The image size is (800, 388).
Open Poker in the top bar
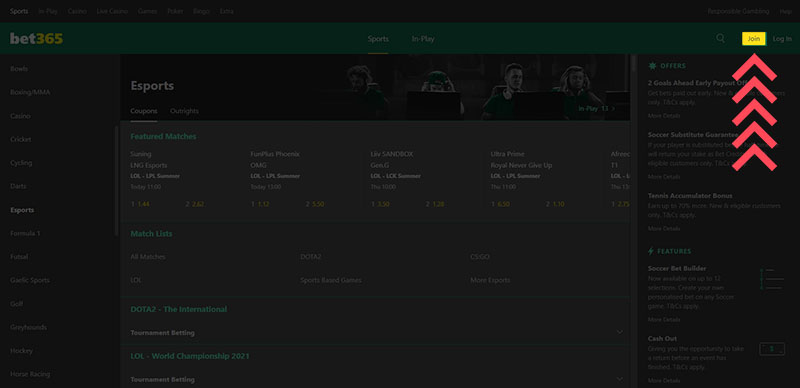tap(176, 11)
